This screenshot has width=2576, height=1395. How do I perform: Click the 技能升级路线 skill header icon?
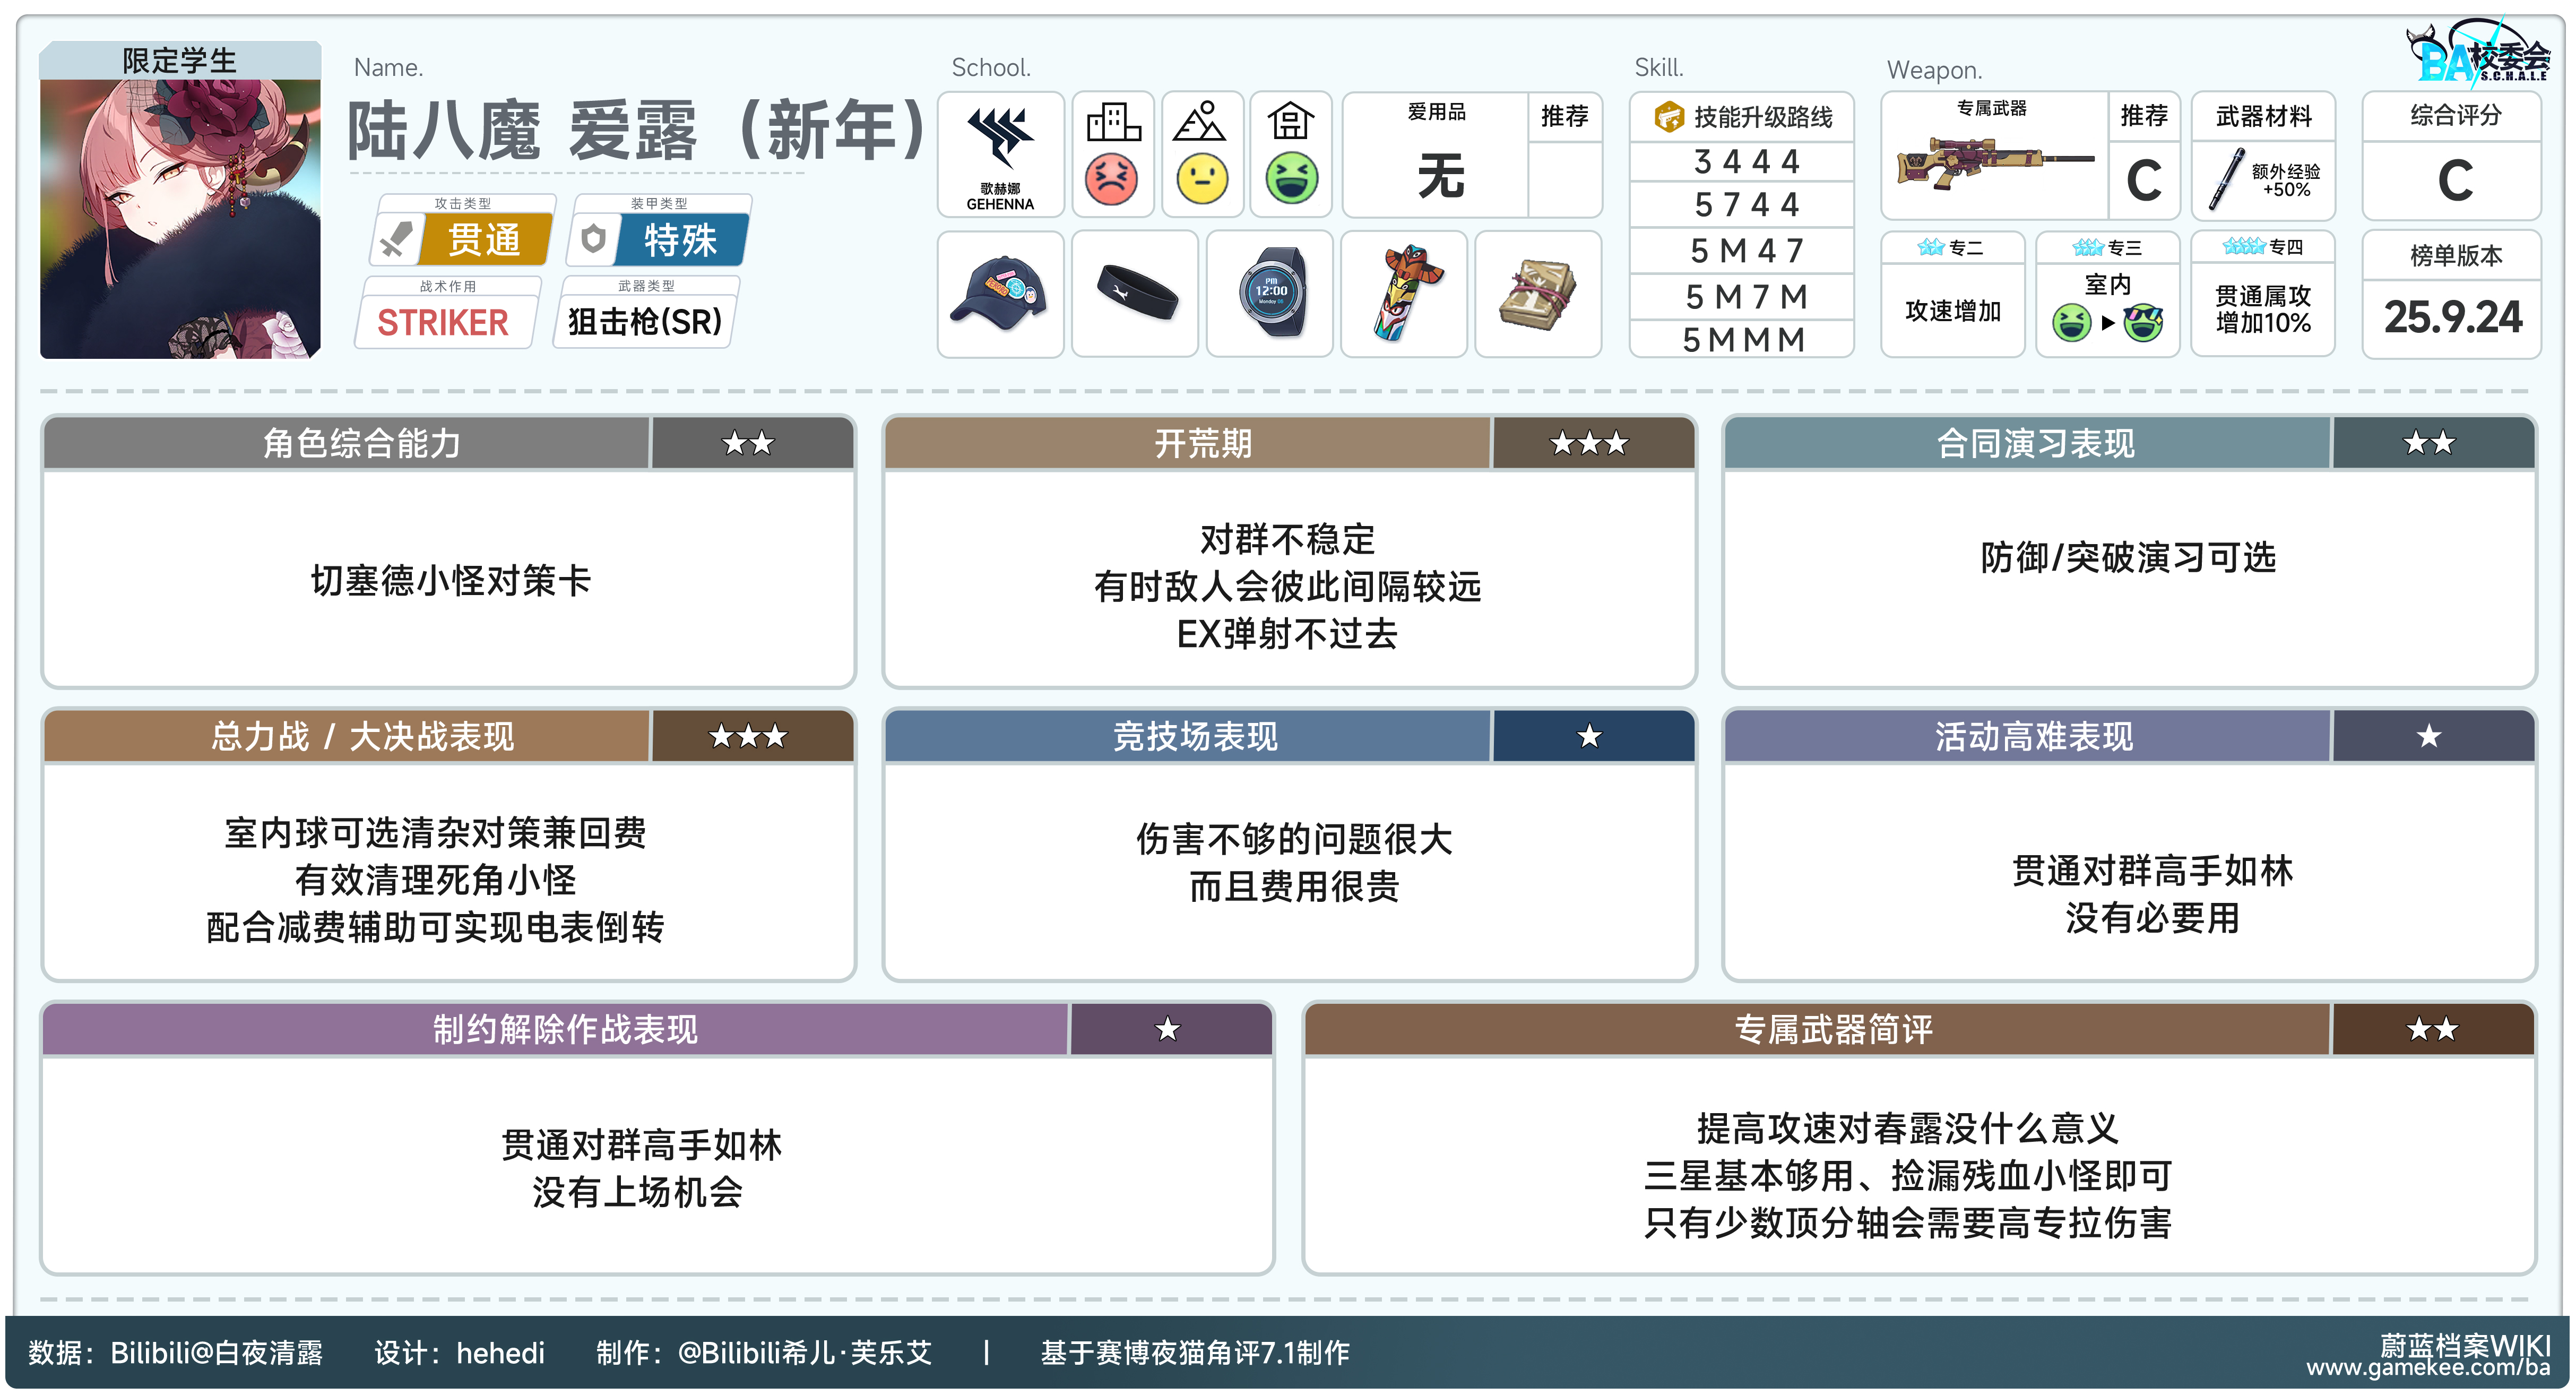(1669, 117)
